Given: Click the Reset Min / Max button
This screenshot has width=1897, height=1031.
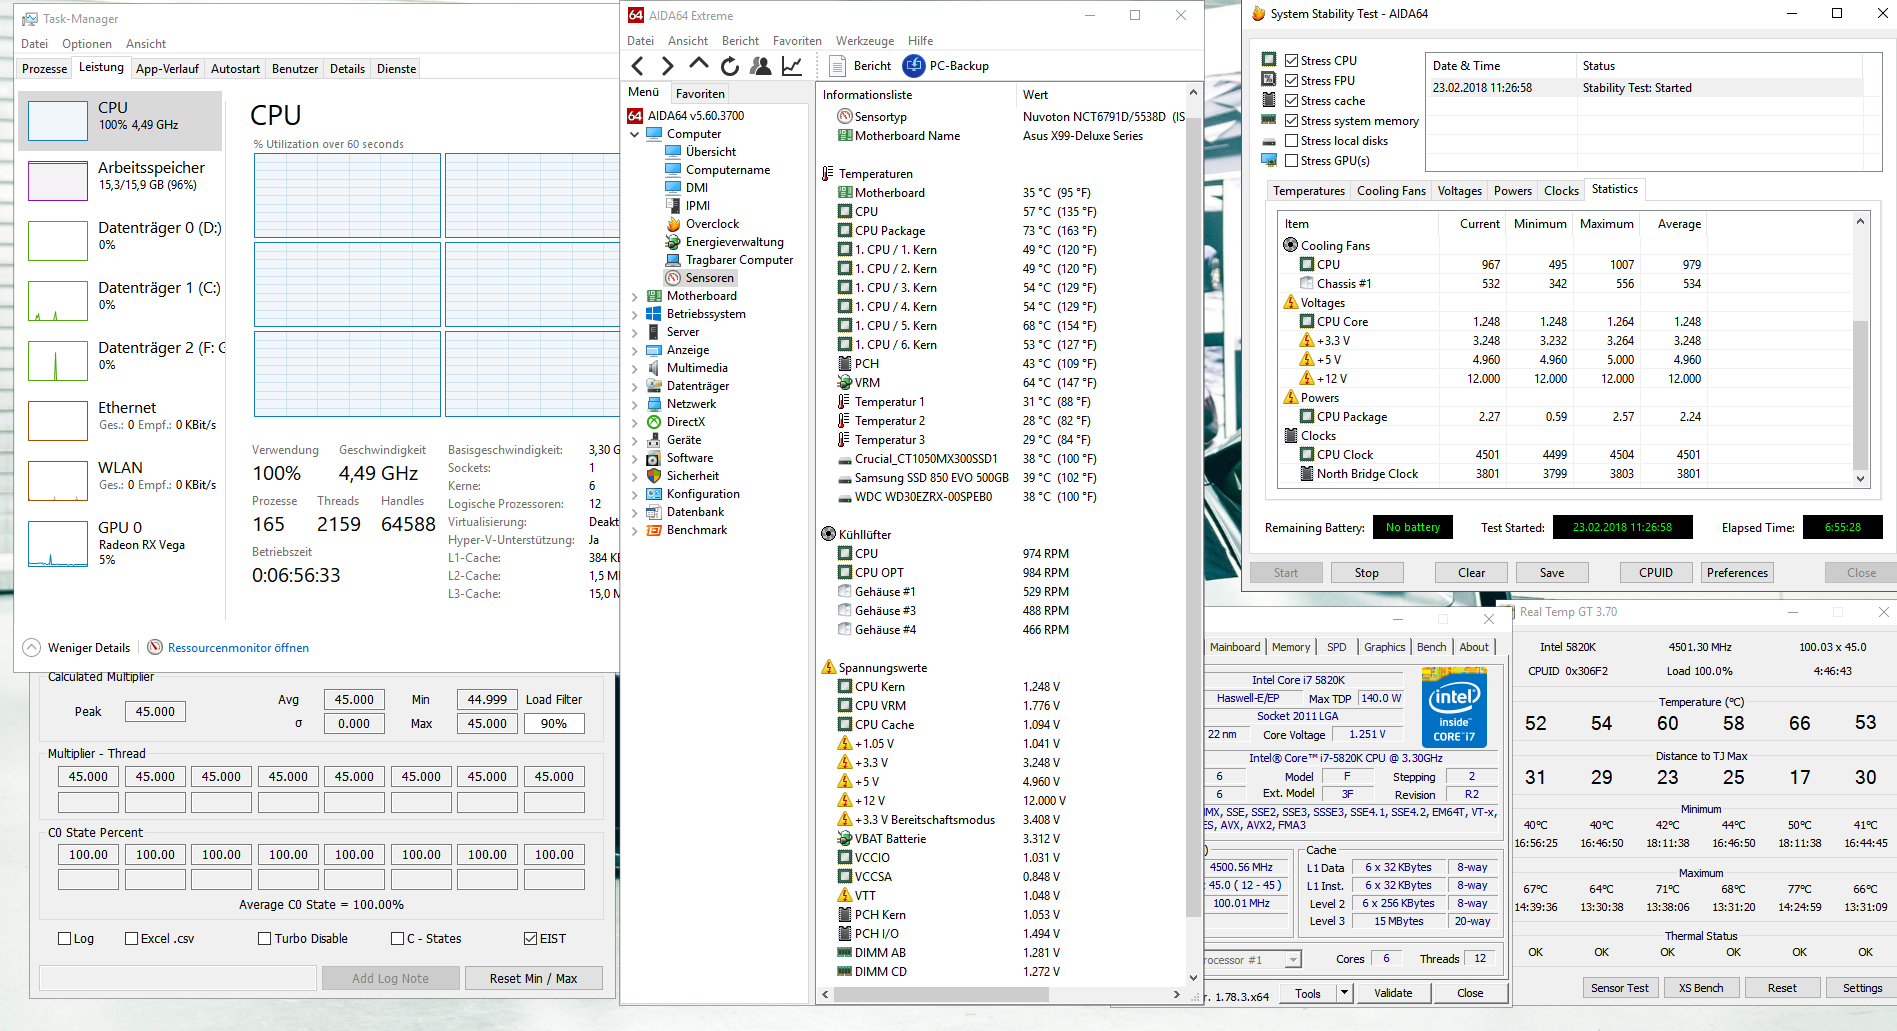Looking at the screenshot, I should coord(533,978).
